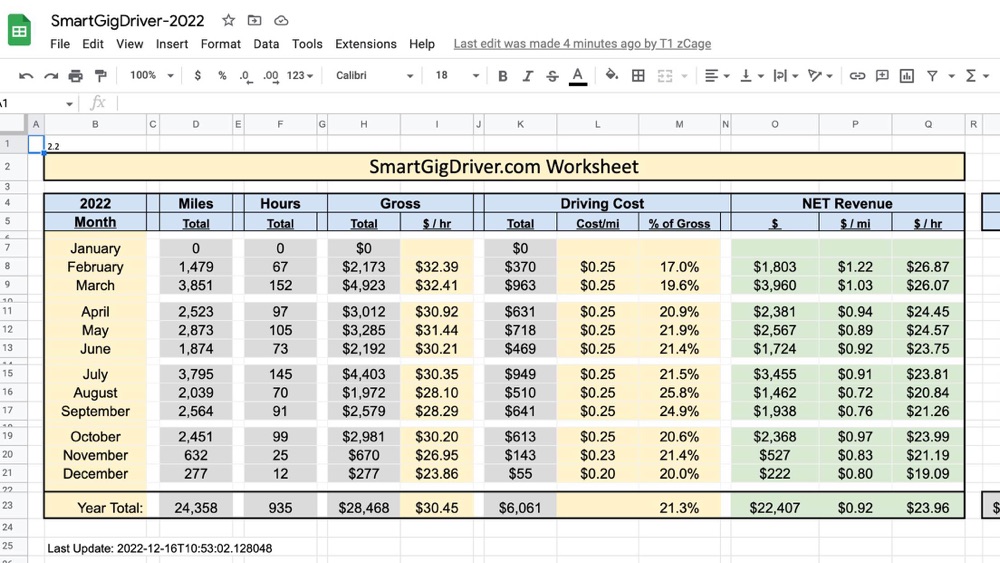Format selection as currency
The height and width of the screenshot is (563, 1000).
click(198, 75)
